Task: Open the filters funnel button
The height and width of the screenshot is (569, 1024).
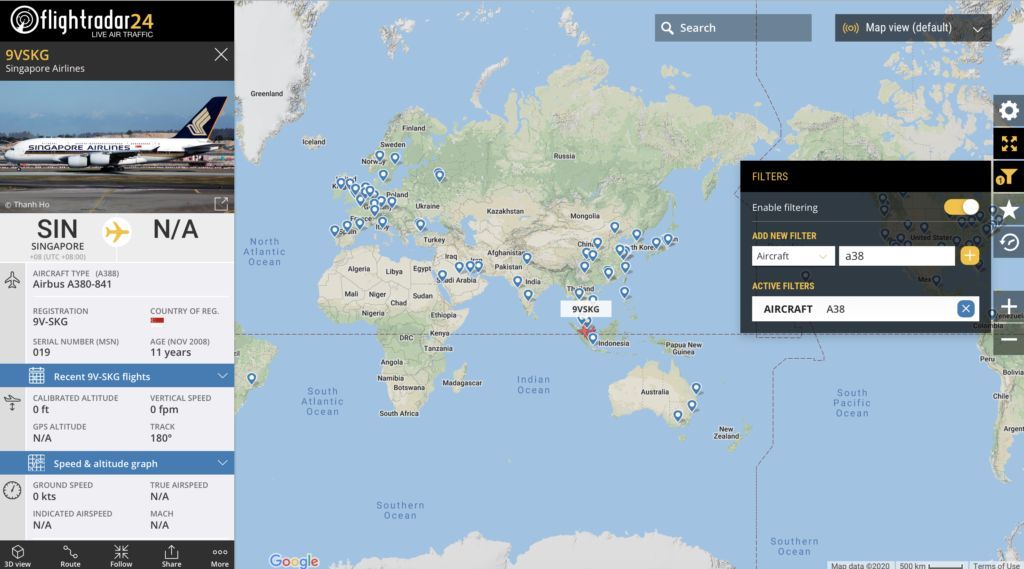Action: pyautogui.click(x=1008, y=177)
